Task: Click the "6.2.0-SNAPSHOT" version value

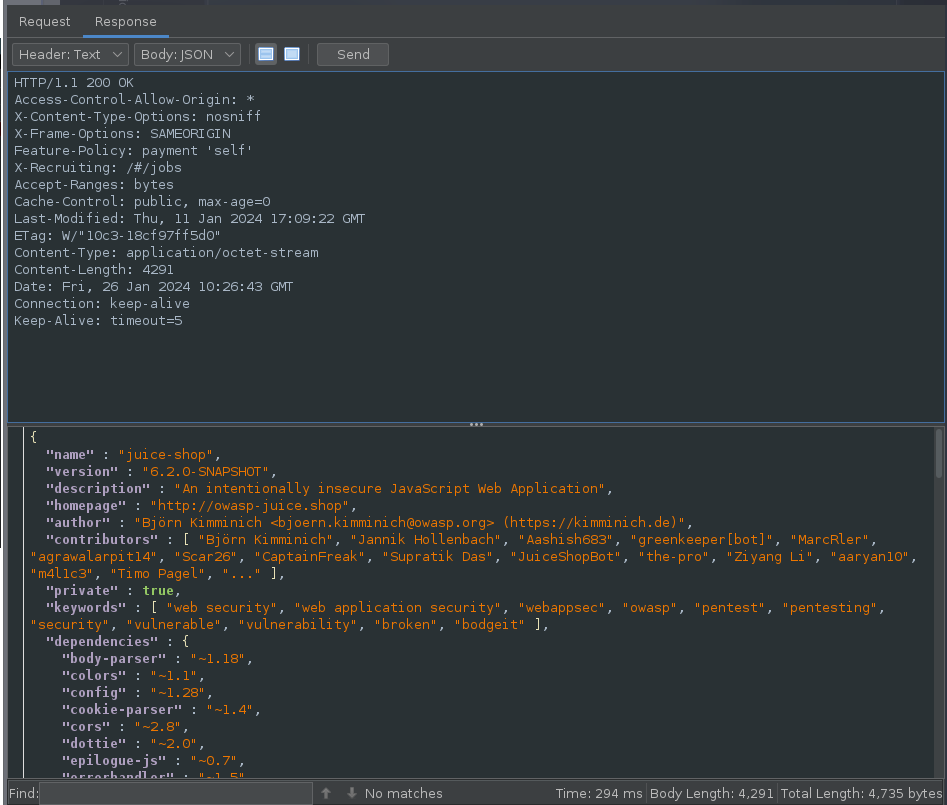Action: click(x=205, y=471)
